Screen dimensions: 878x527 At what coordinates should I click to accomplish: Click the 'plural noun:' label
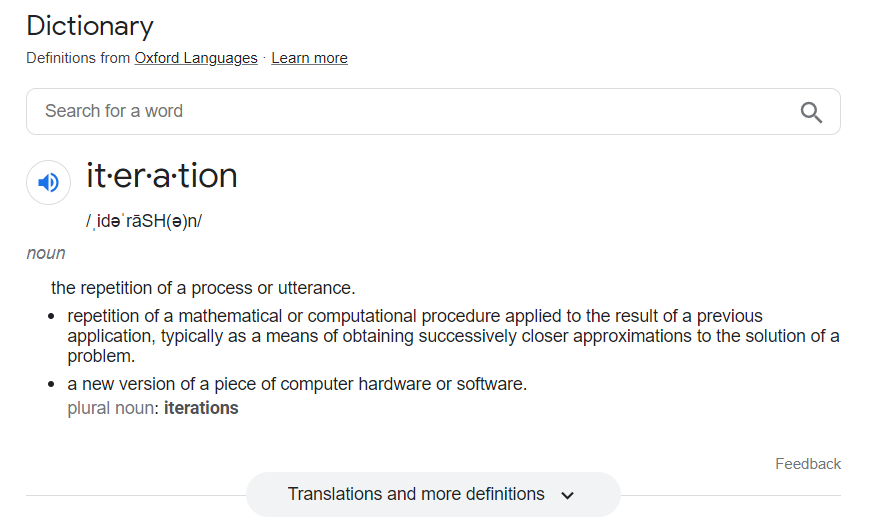[114, 408]
